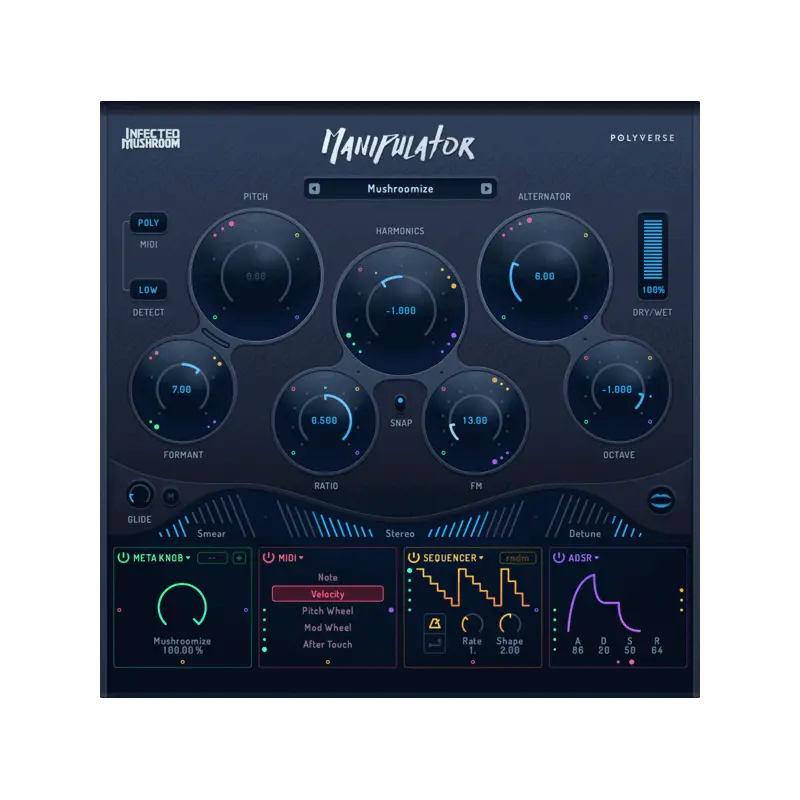800x800 pixels.
Task: Click the 100.00 % meta knob value
Action: (x=183, y=651)
